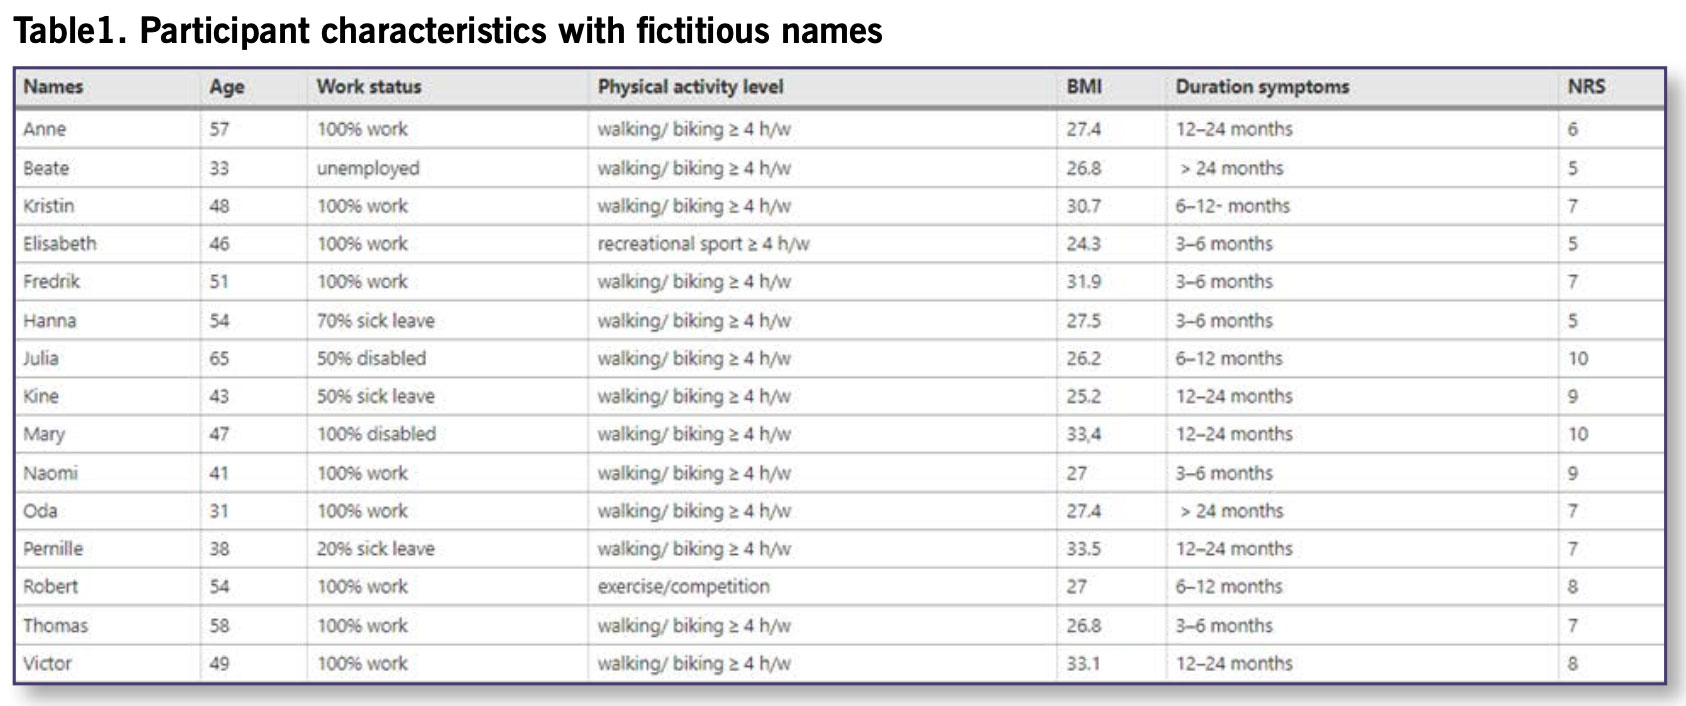This screenshot has width=1686, height=706.
Task: Select the 'recreational sport ≥ 4 h/w' cell
Action: point(703,244)
